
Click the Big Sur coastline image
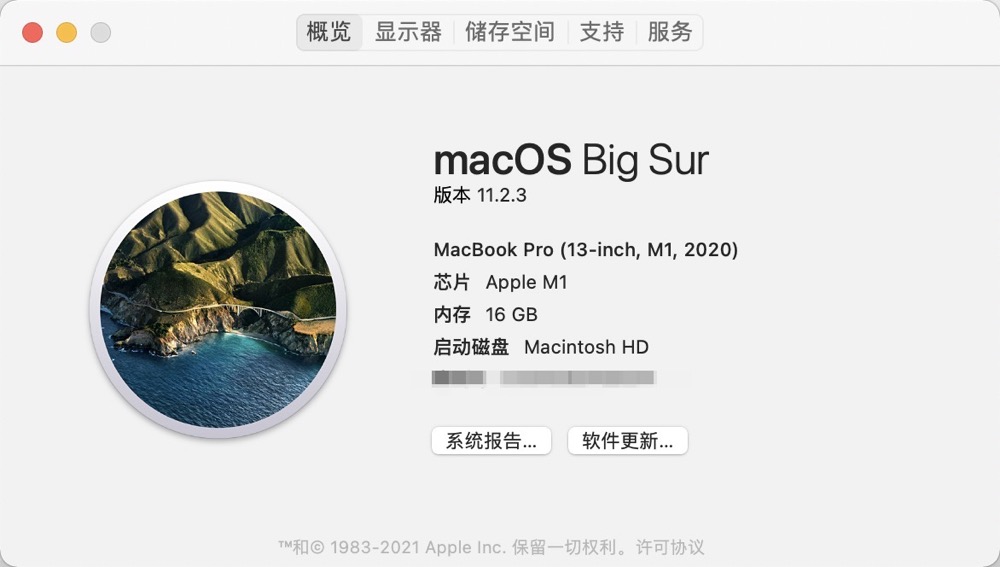(x=218, y=309)
